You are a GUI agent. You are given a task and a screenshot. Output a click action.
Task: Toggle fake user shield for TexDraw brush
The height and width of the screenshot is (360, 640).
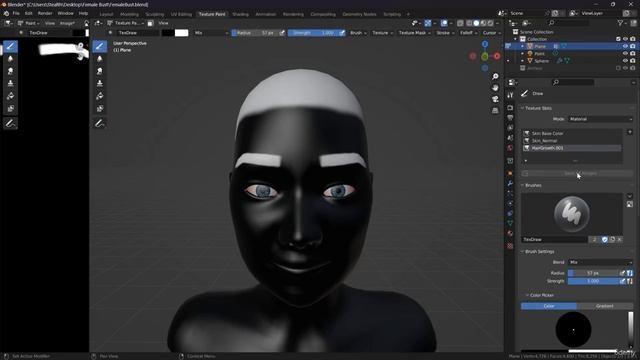(x=604, y=240)
